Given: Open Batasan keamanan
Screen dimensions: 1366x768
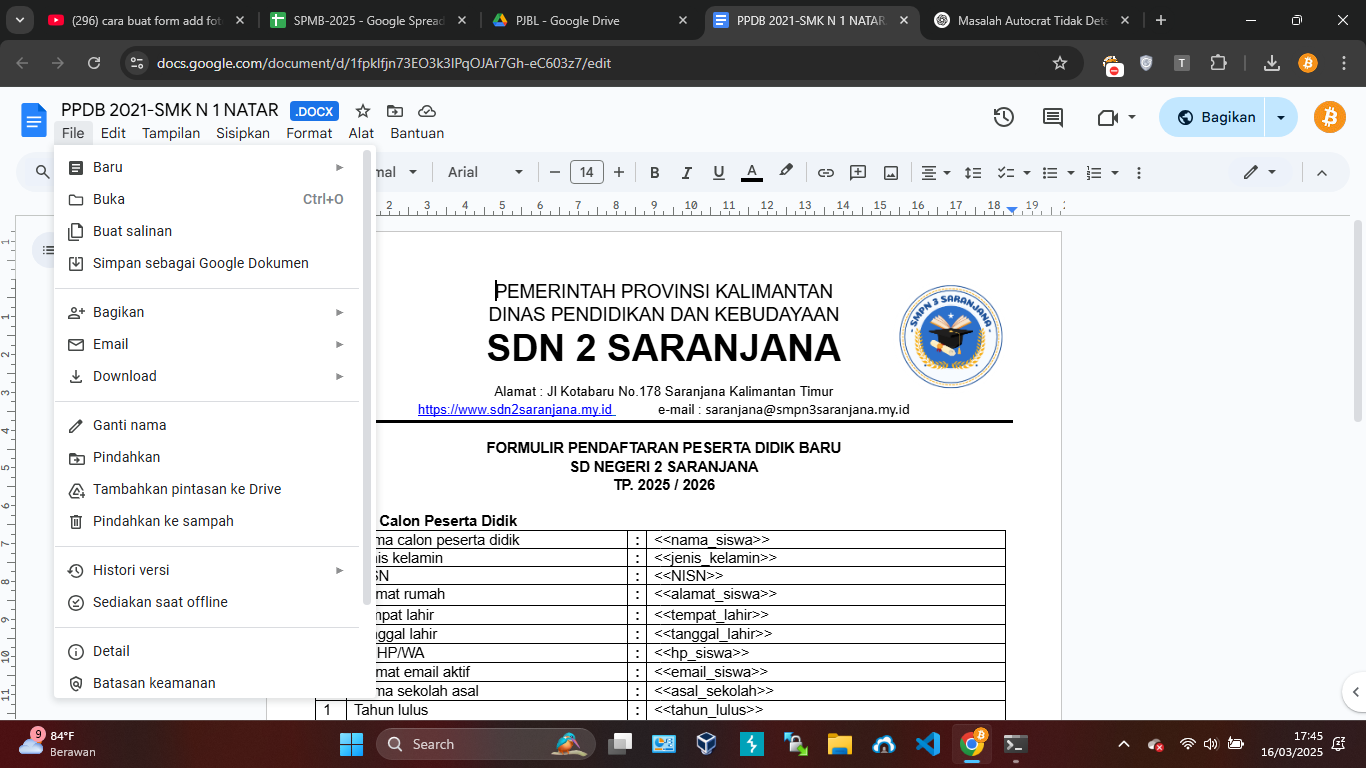Looking at the screenshot, I should [207, 683].
